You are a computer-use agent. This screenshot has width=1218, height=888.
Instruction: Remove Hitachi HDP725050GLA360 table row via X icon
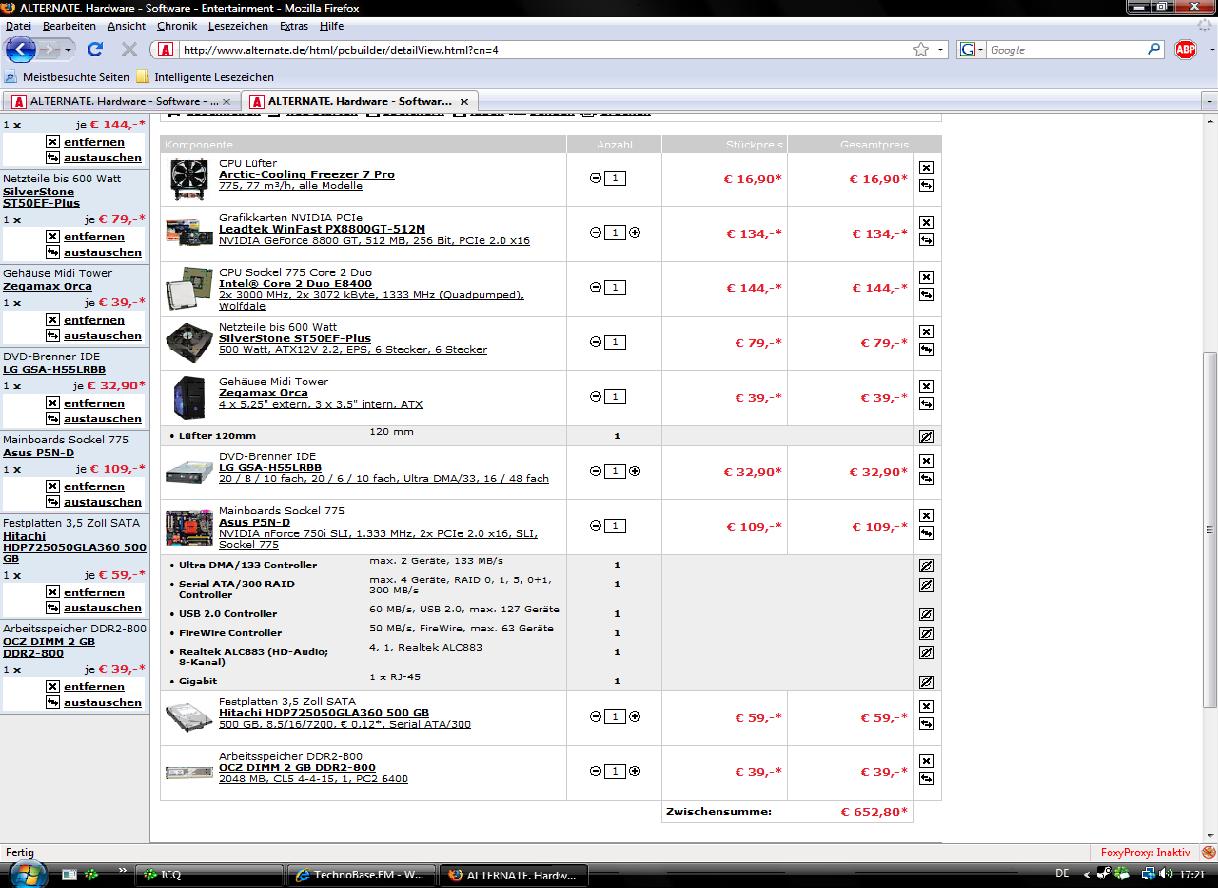point(926,707)
